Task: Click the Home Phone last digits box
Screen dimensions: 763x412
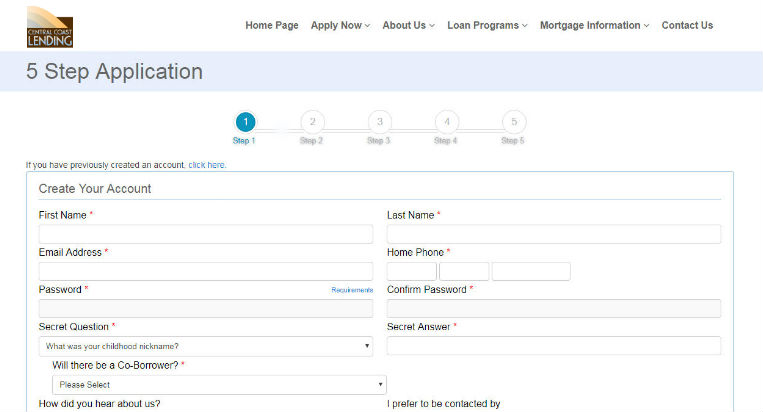Action: coord(531,271)
